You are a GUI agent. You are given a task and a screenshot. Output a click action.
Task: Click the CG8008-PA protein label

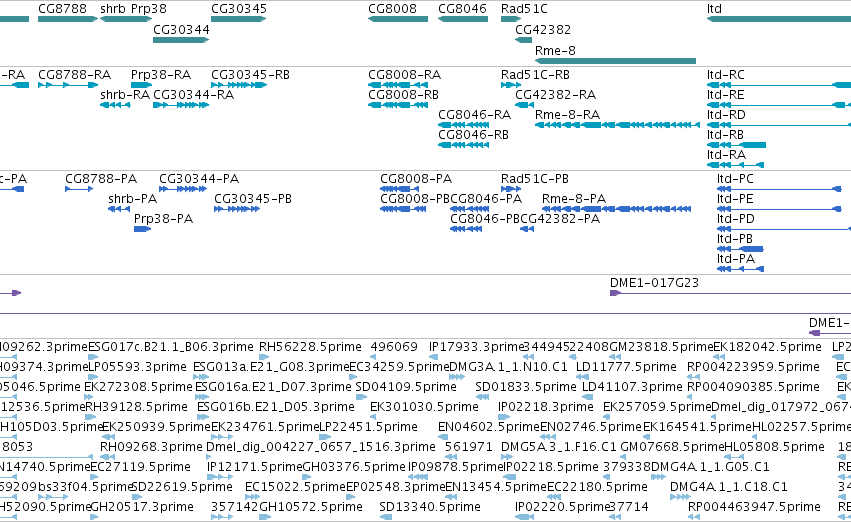(416, 179)
